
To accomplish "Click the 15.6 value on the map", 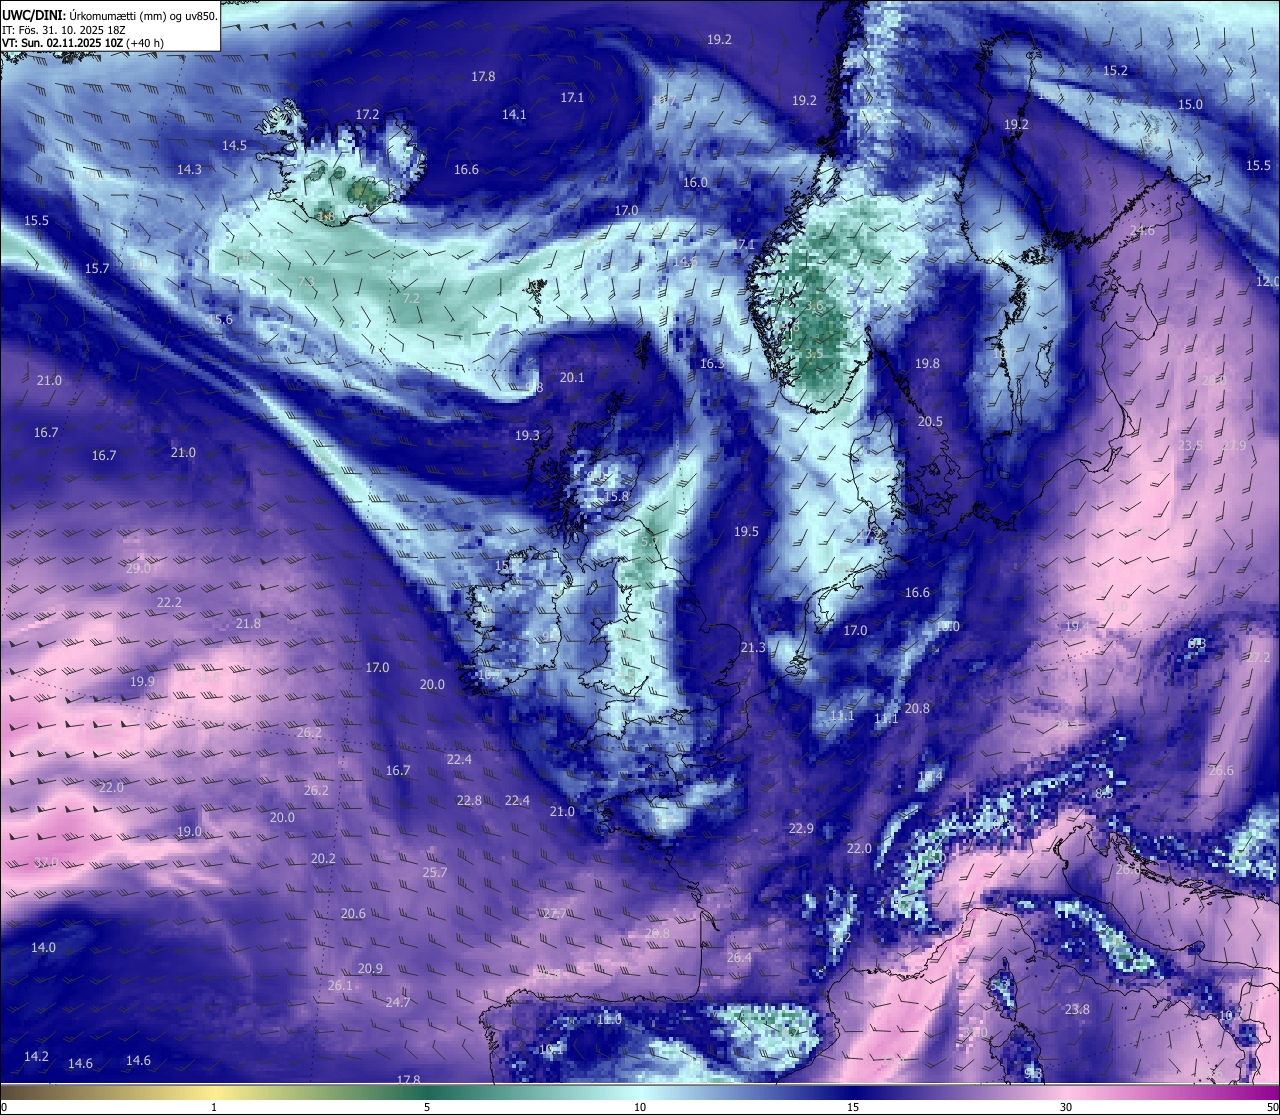I will tap(220, 320).
